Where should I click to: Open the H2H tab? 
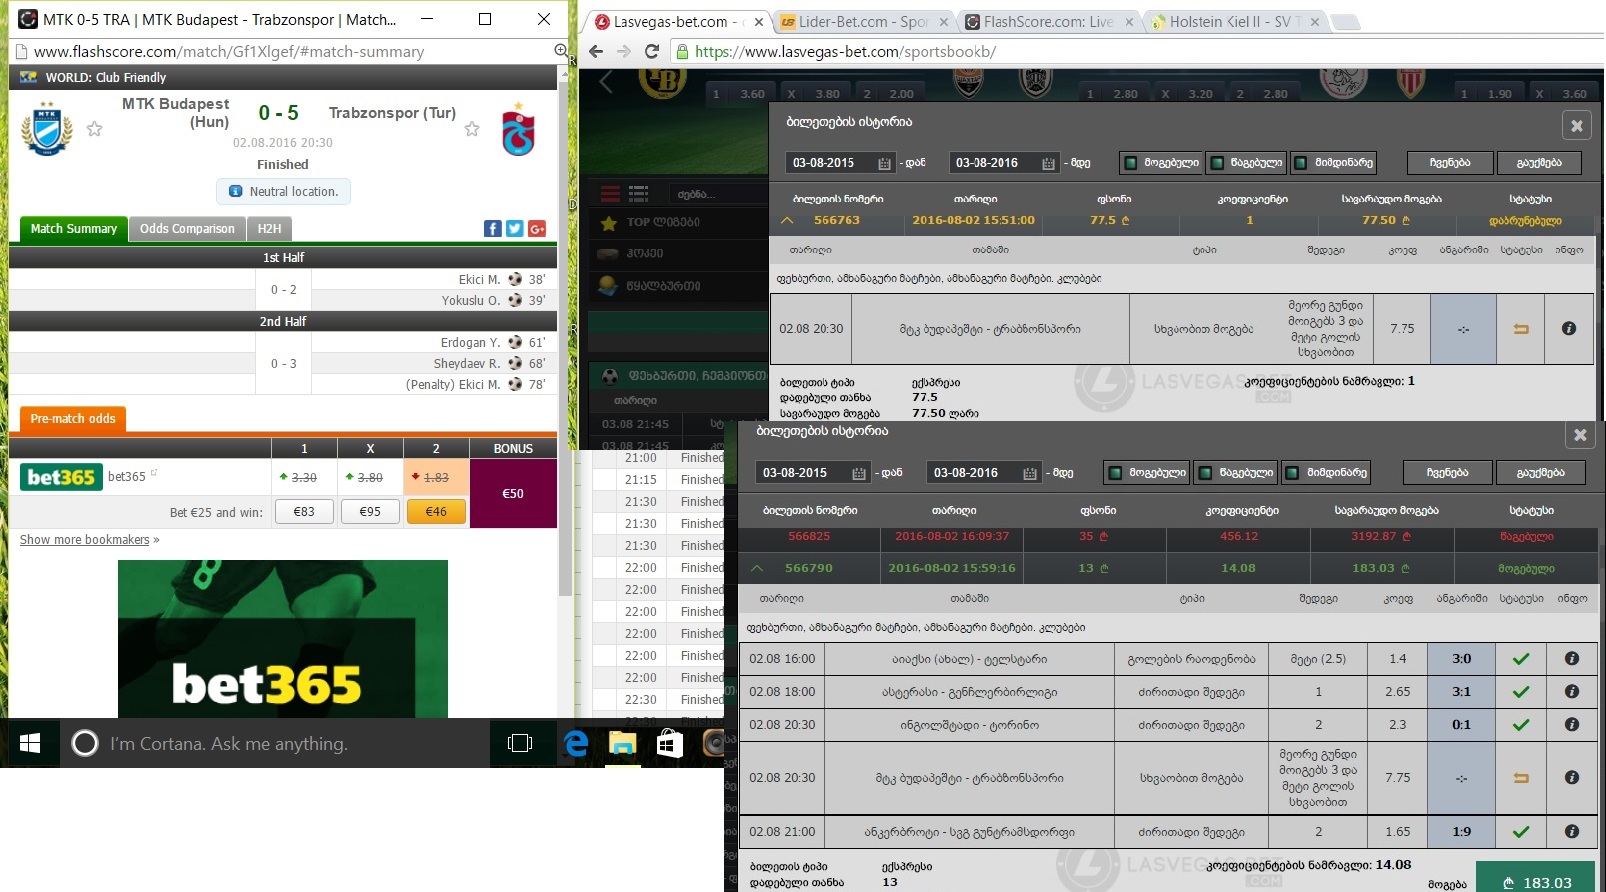[269, 229]
